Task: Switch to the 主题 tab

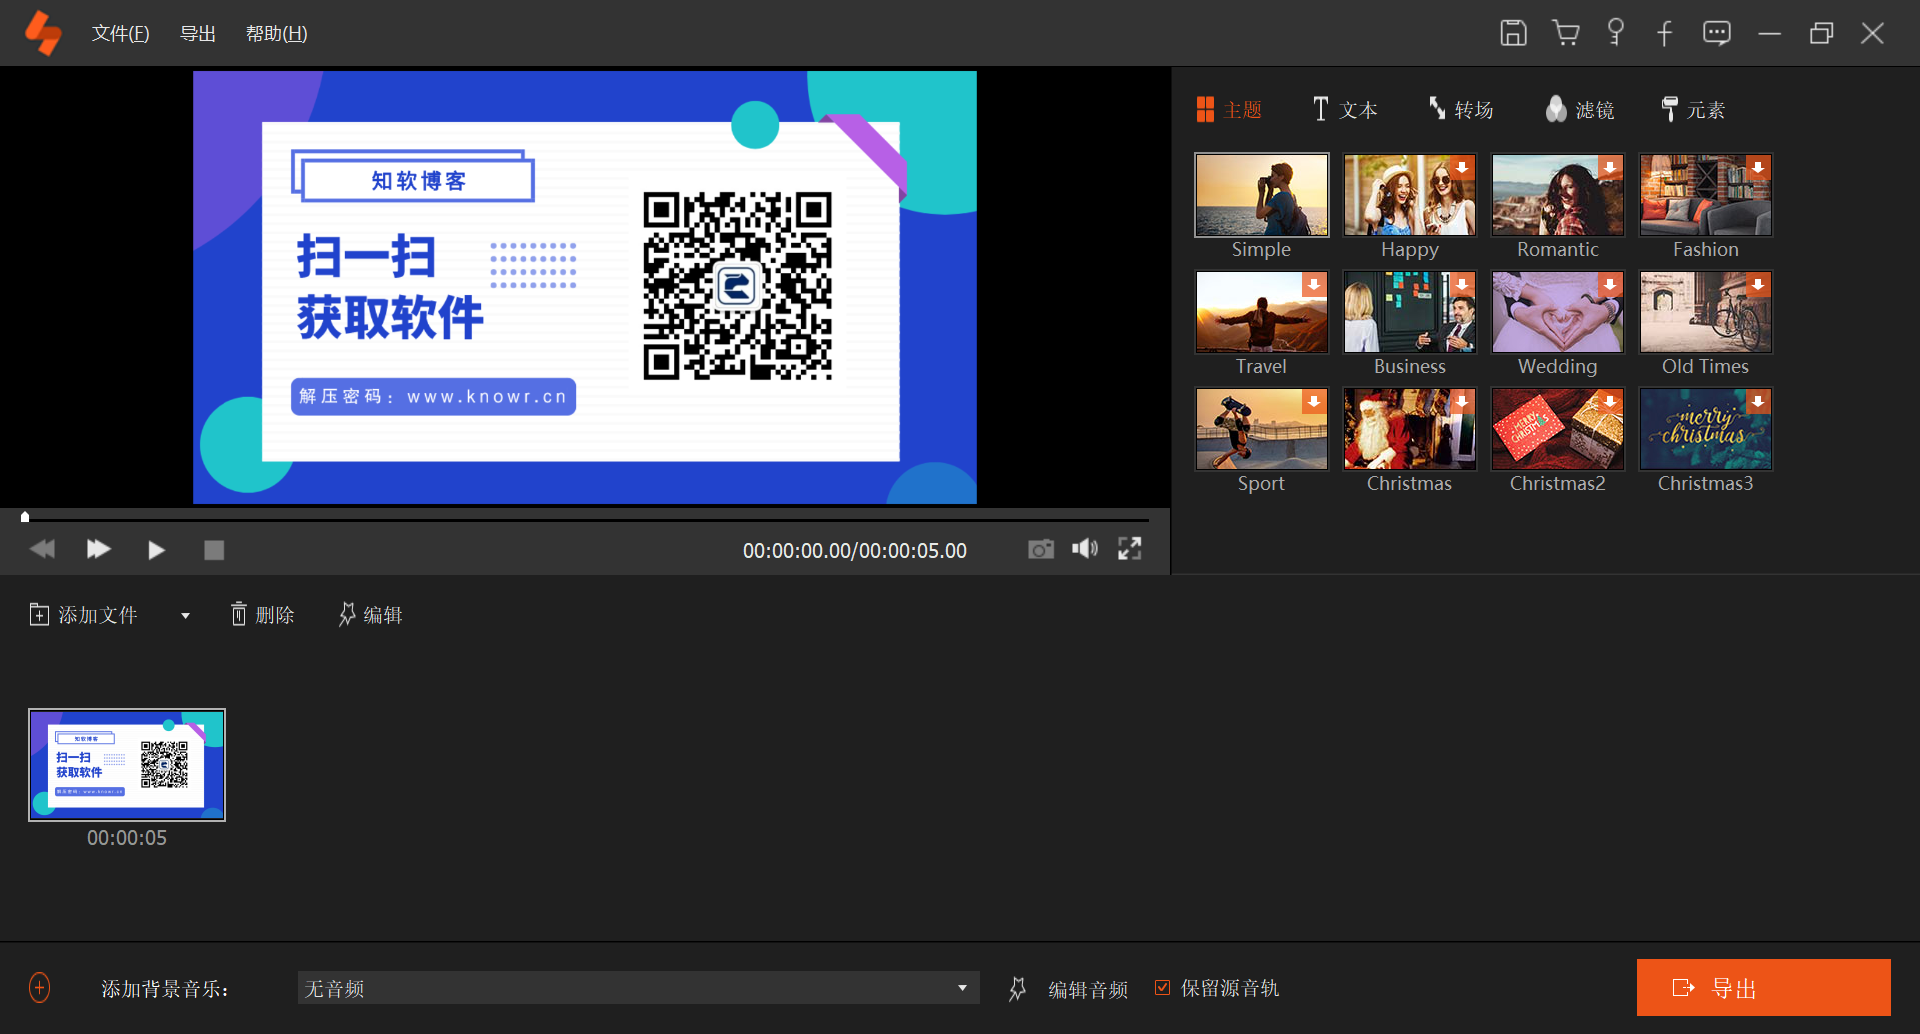Action: pos(1229,110)
